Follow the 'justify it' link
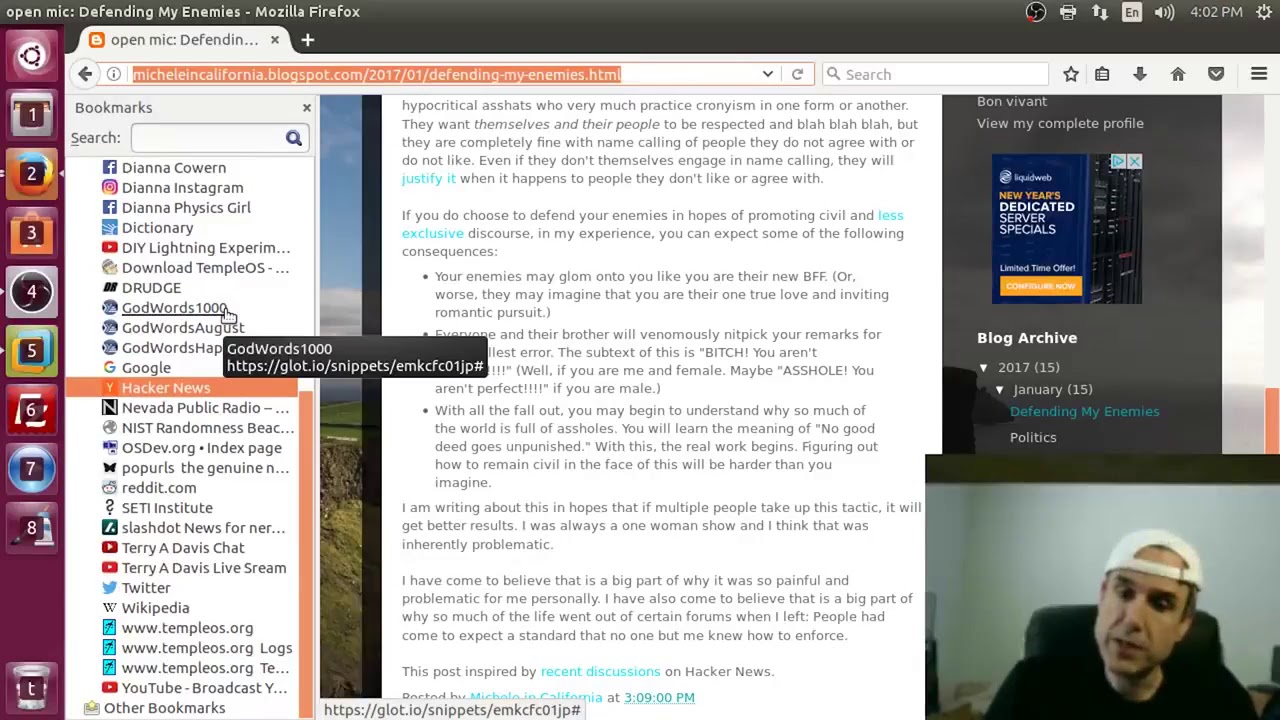1280x720 pixels. pyautogui.click(x=428, y=178)
